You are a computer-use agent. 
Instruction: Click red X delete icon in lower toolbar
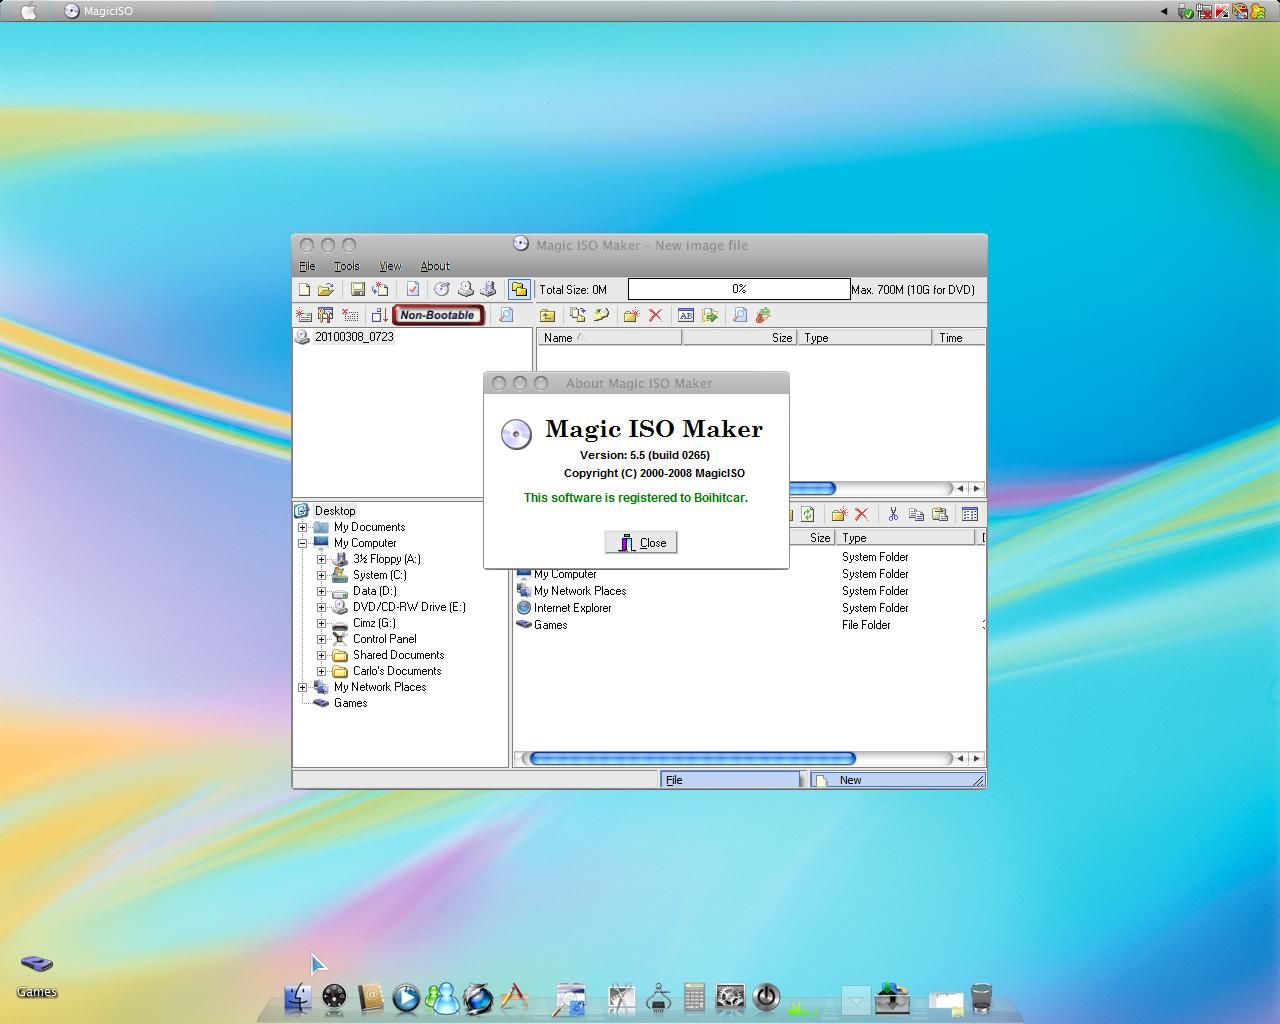861,514
